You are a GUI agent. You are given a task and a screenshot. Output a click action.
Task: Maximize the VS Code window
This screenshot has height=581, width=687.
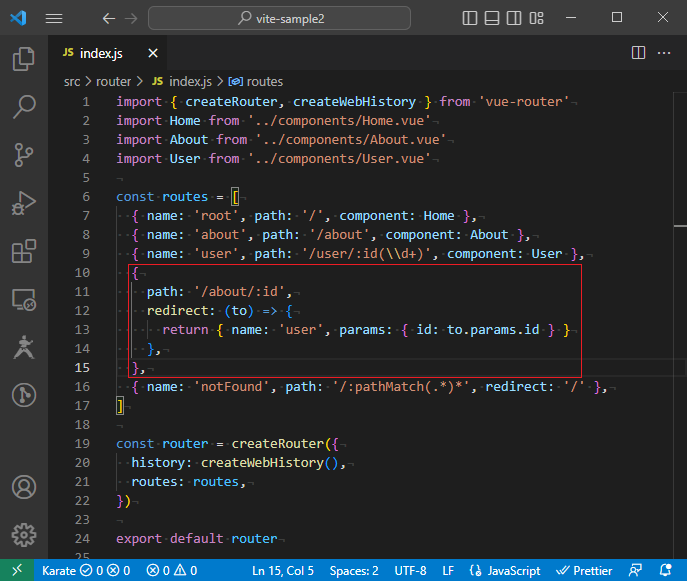point(617,18)
